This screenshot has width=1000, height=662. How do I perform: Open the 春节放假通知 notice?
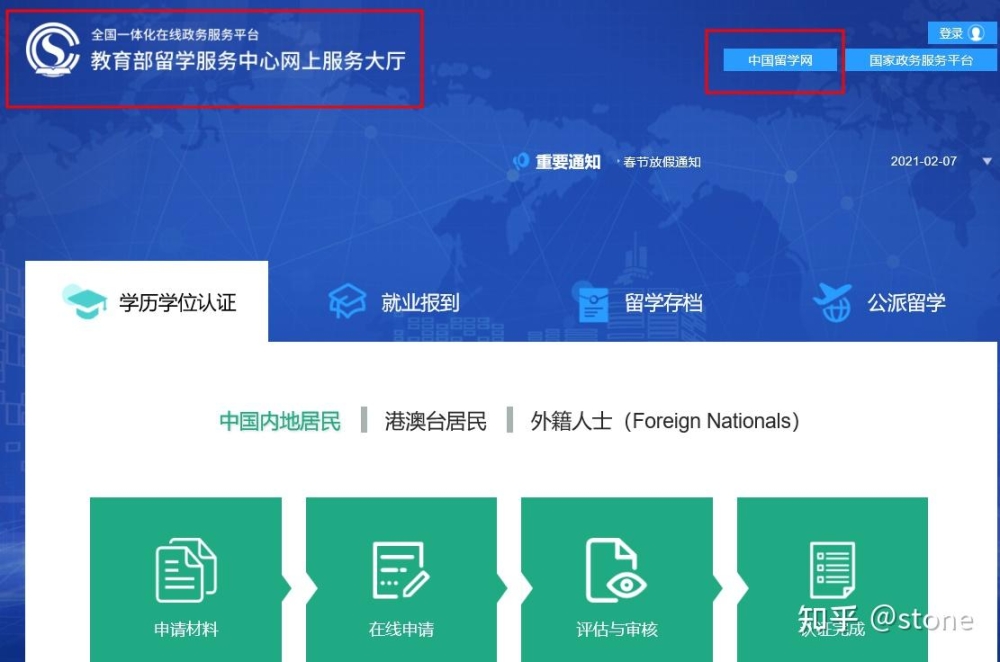661,162
